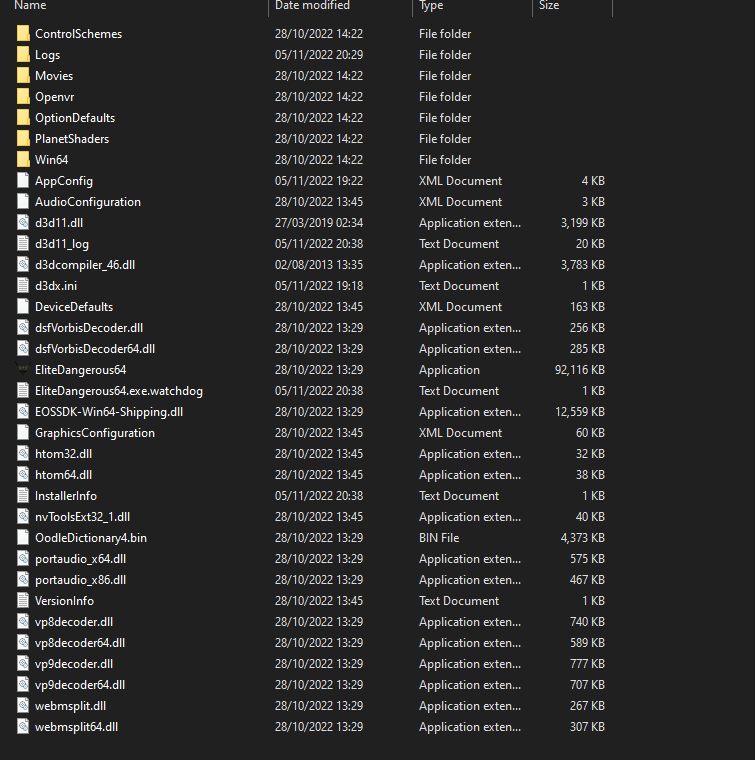Click the 3,199 KB size value
The image size is (755, 760).
(582, 223)
